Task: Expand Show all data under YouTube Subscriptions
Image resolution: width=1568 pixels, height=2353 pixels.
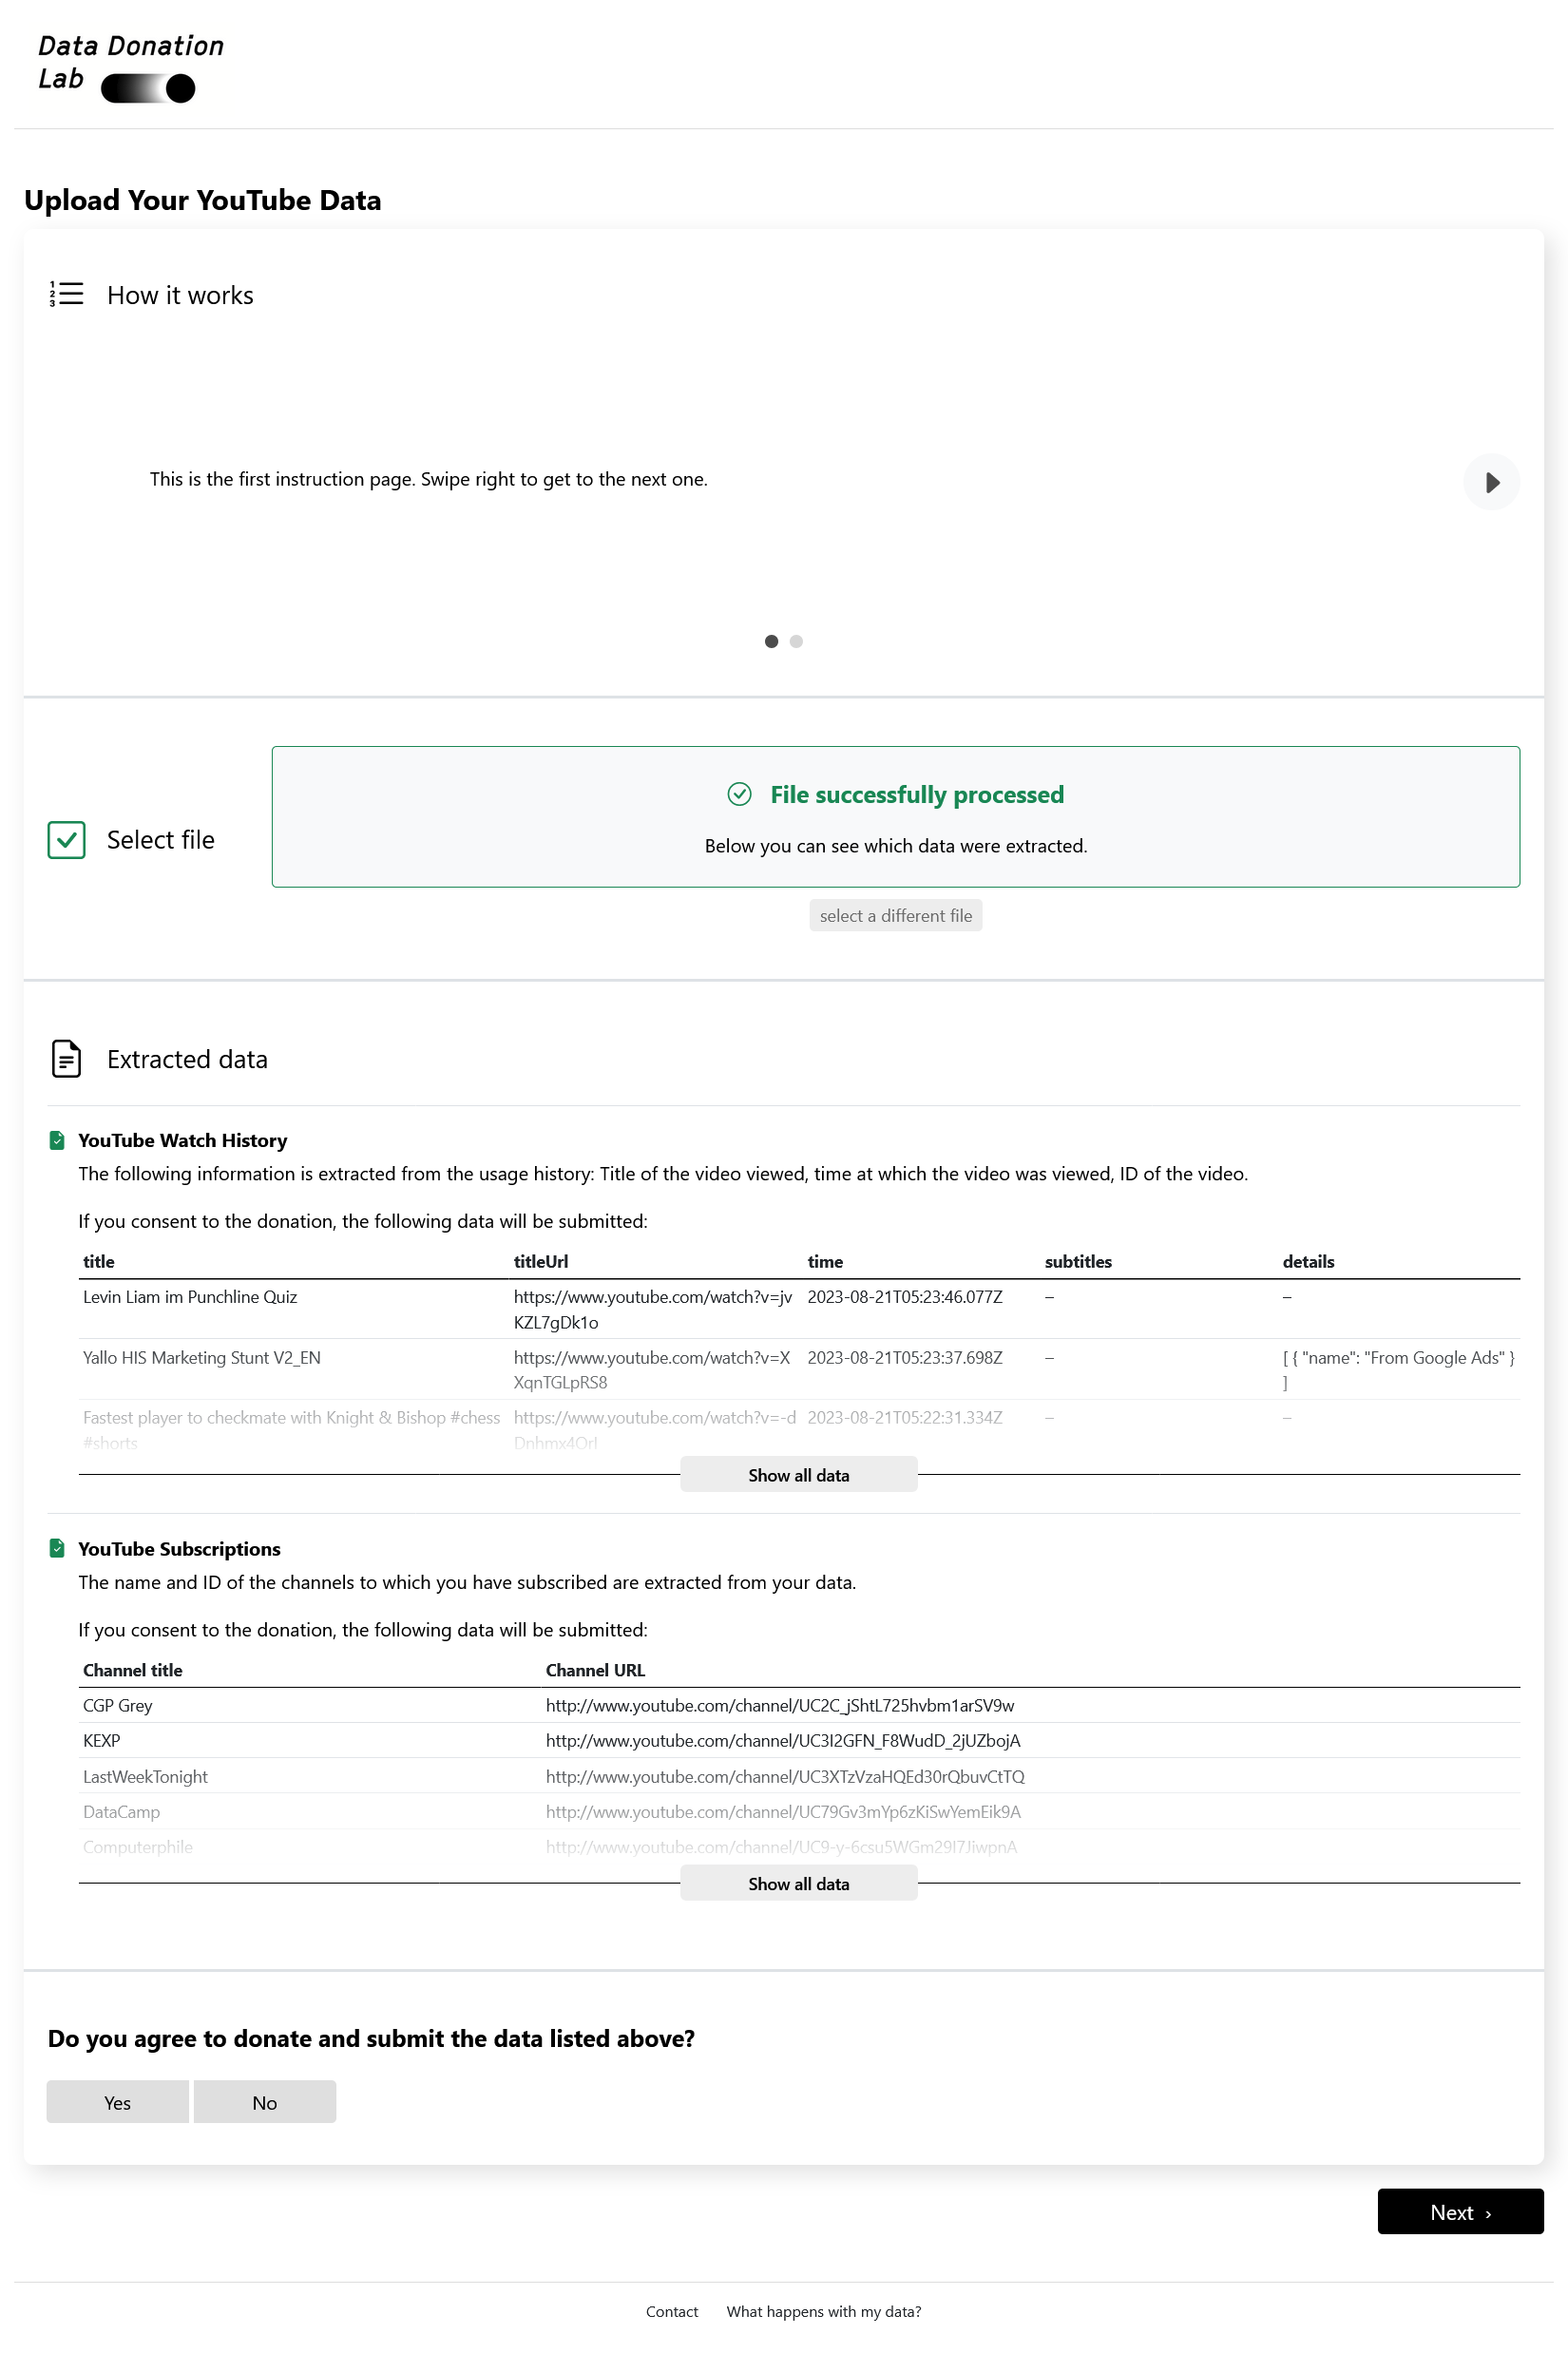Action: (x=798, y=1883)
